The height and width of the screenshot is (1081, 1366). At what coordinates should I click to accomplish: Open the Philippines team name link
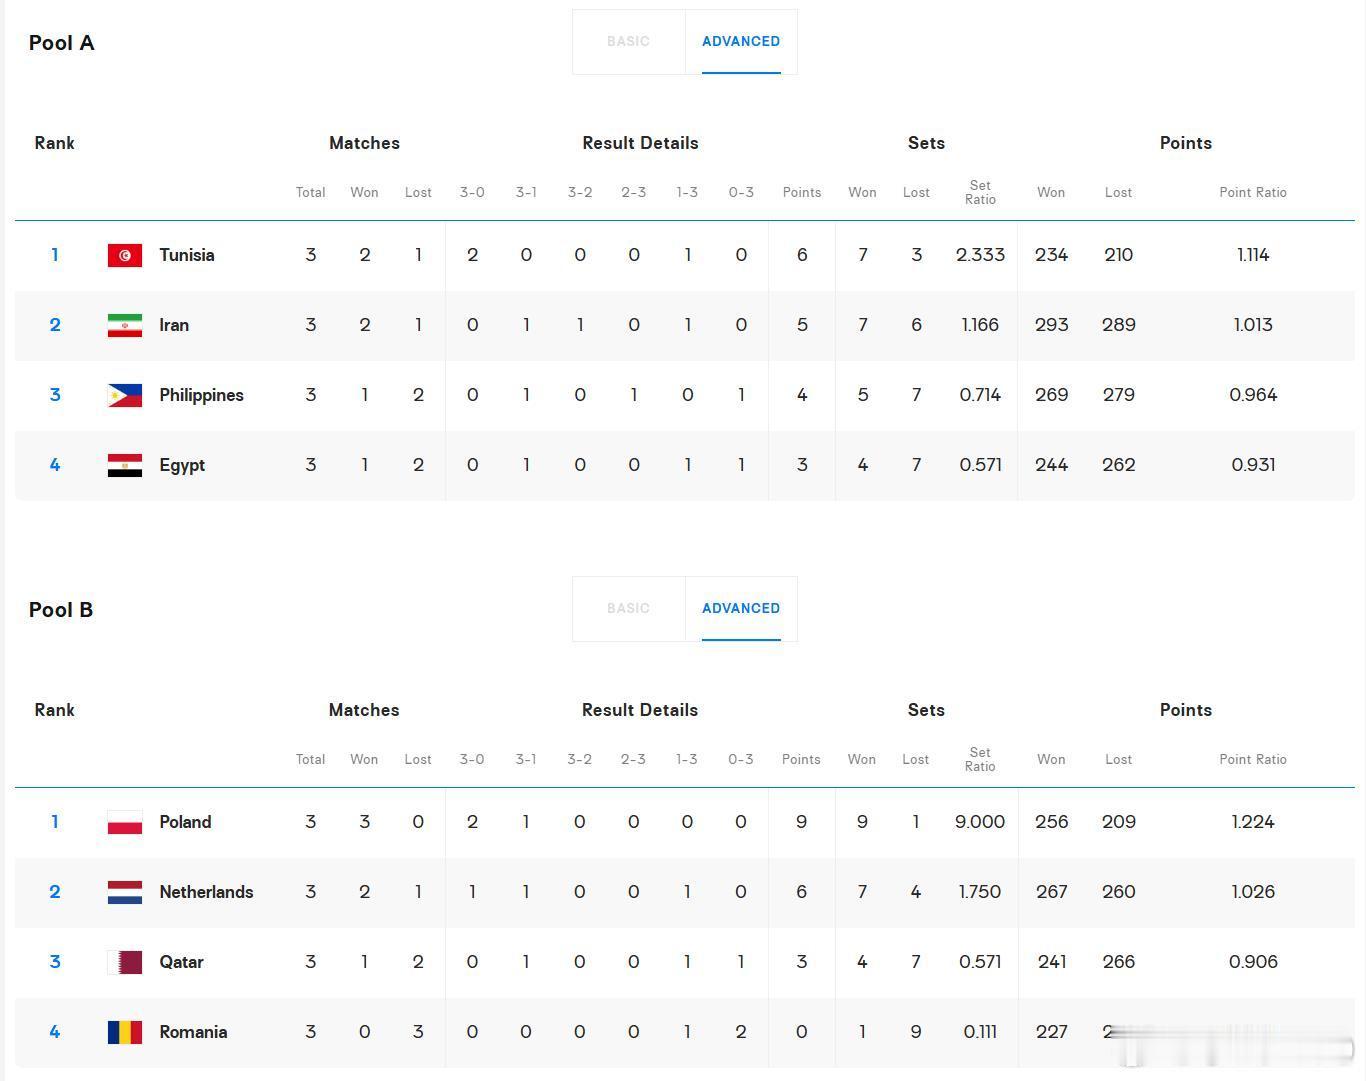(x=201, y=395)
